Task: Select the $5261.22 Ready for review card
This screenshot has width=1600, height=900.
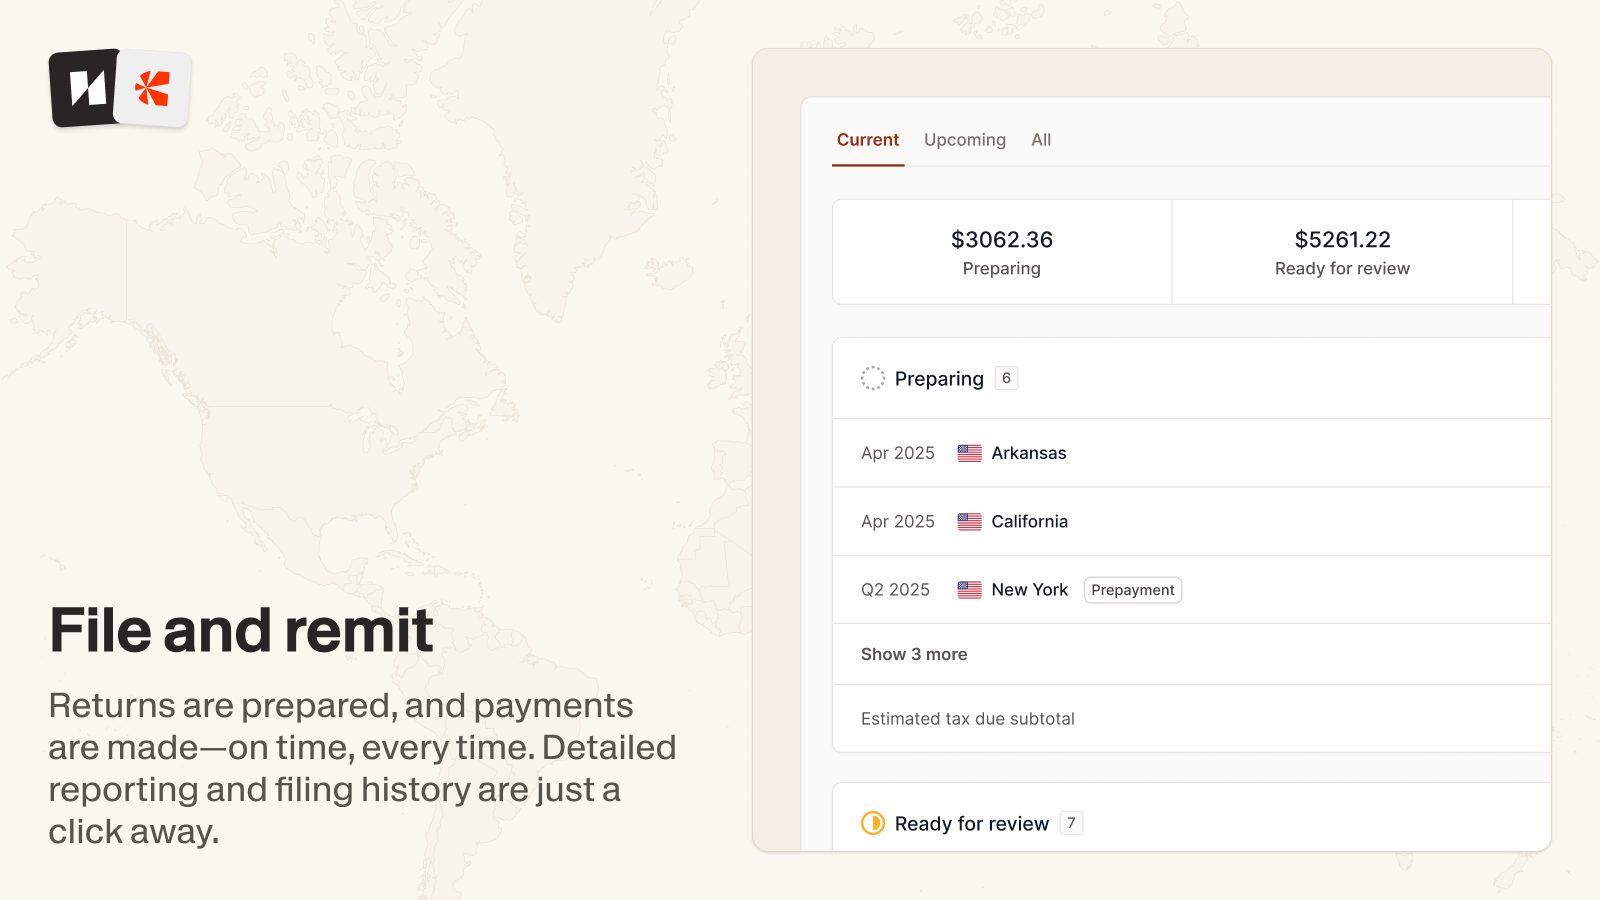Action: click(1342, 252)
